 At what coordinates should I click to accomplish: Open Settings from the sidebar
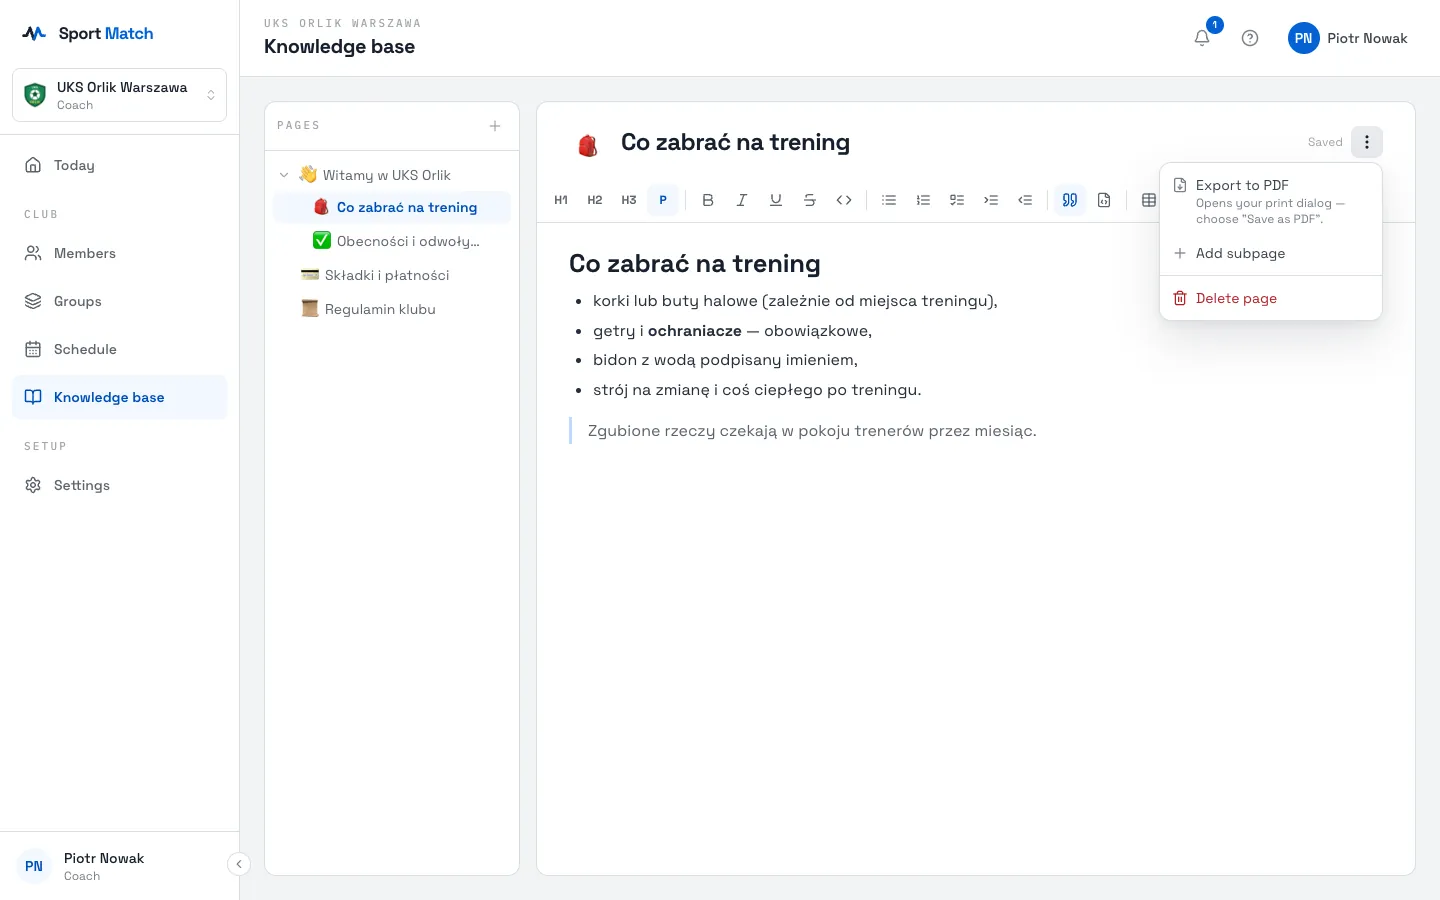(120, 485)
